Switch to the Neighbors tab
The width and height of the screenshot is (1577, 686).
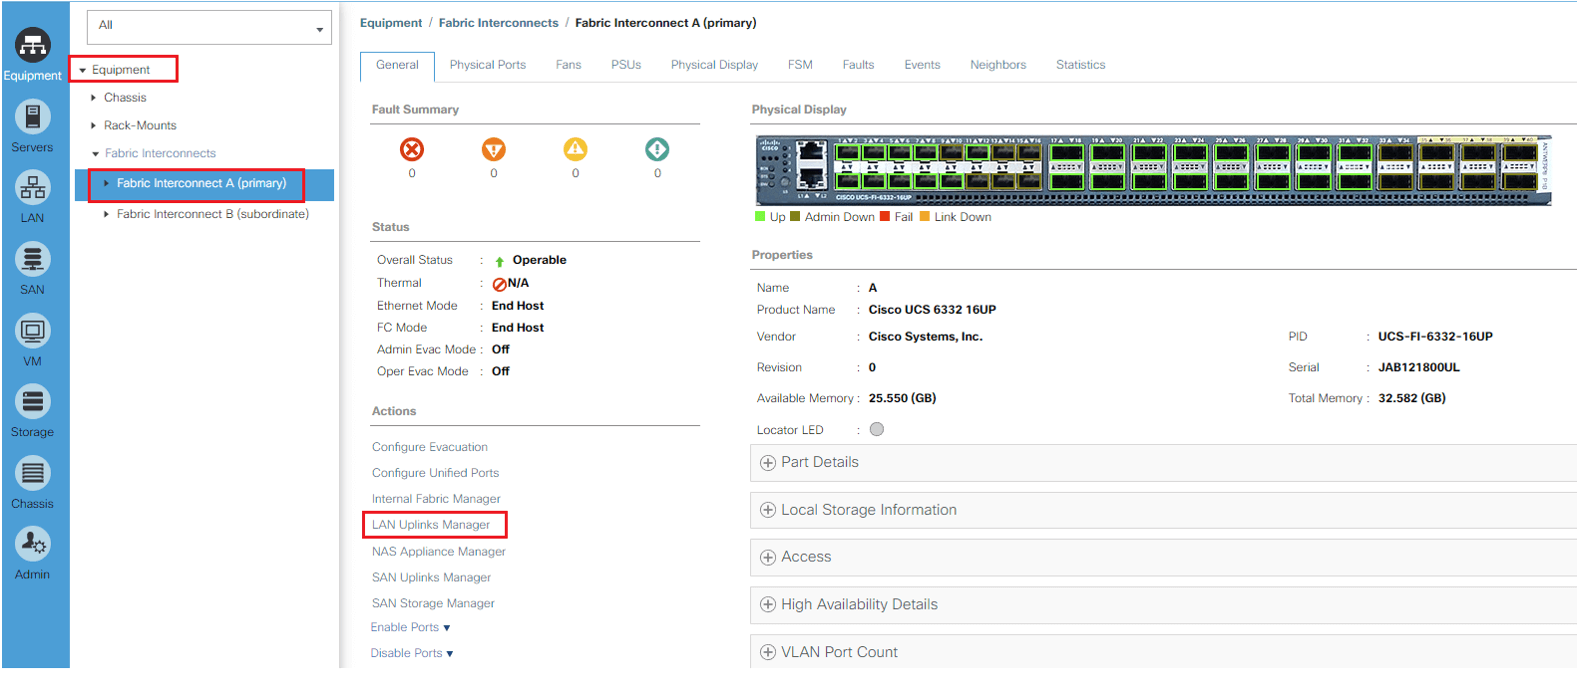click(x=998, y=65)
